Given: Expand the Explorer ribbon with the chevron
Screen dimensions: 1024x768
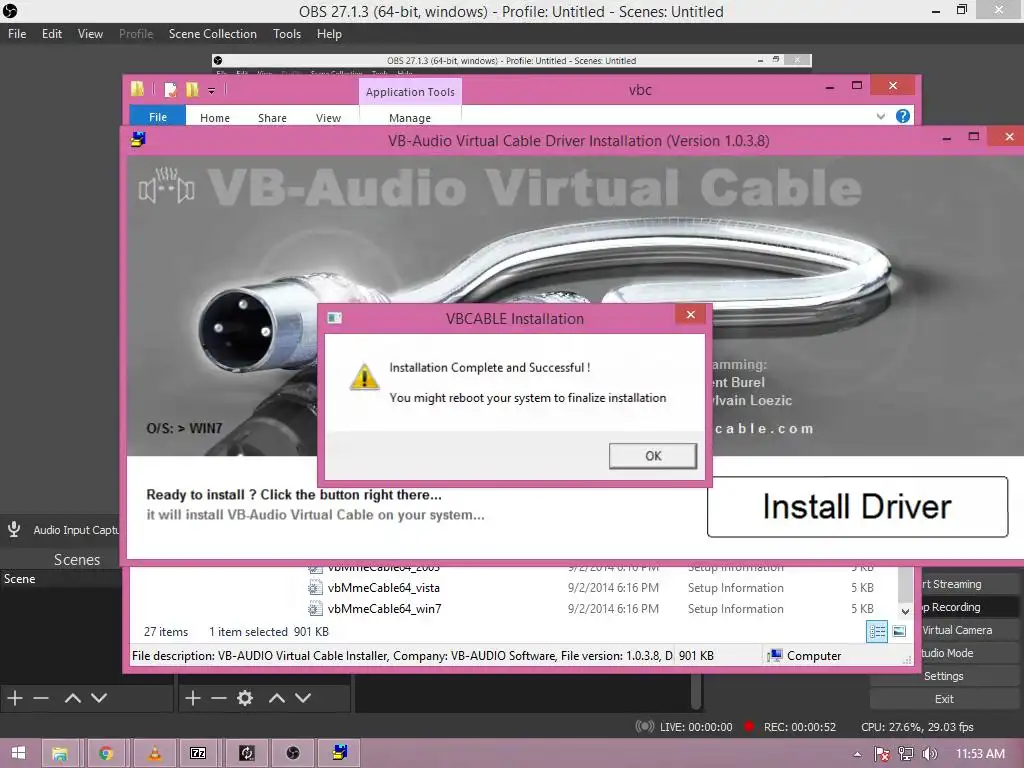Looking at the screenshot, I should pyautogui.click(x=881, y=116).
